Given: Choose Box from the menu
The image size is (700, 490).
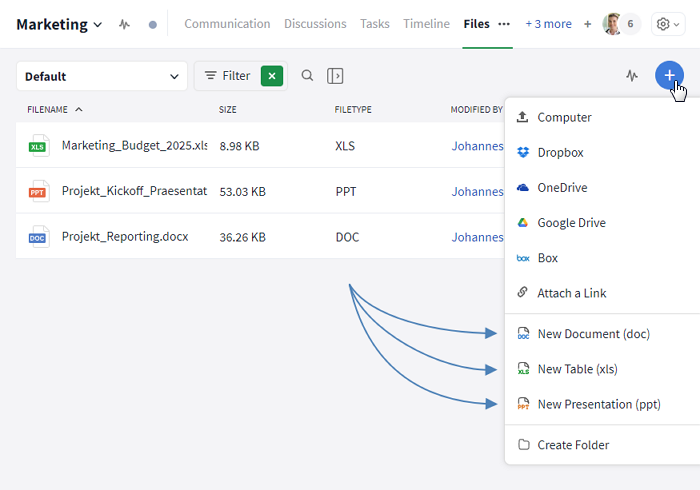Looking at the screenshot, I should point(602,258).
